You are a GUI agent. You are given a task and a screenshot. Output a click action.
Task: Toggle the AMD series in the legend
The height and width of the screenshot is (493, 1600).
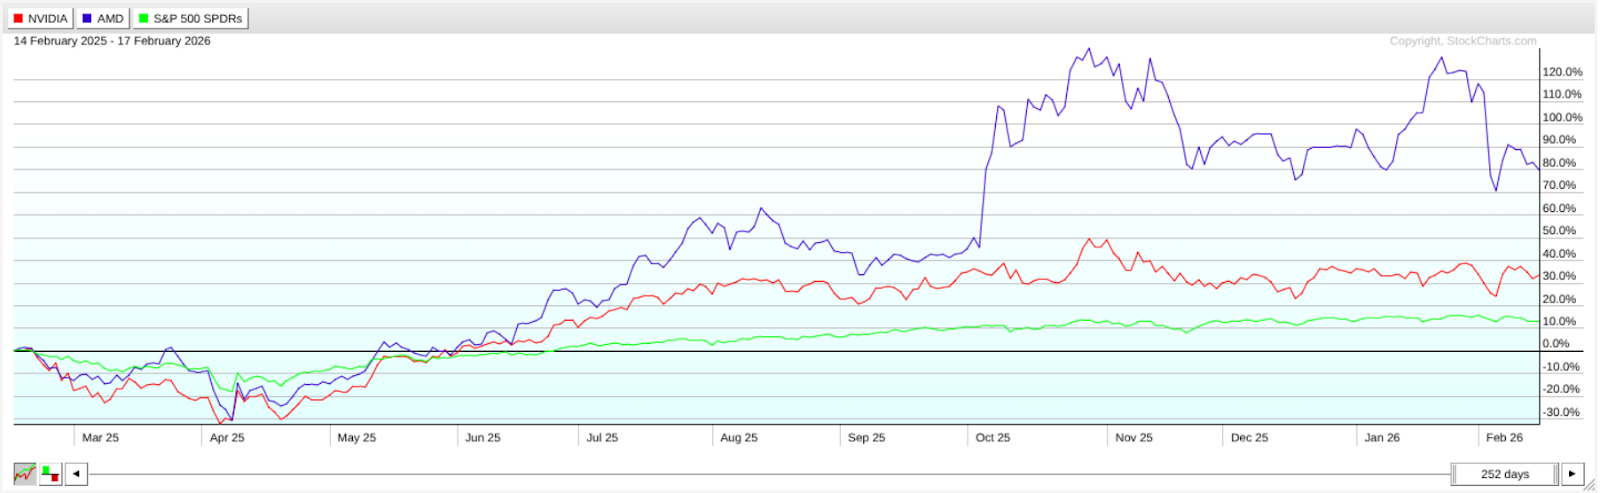[103, 18]
